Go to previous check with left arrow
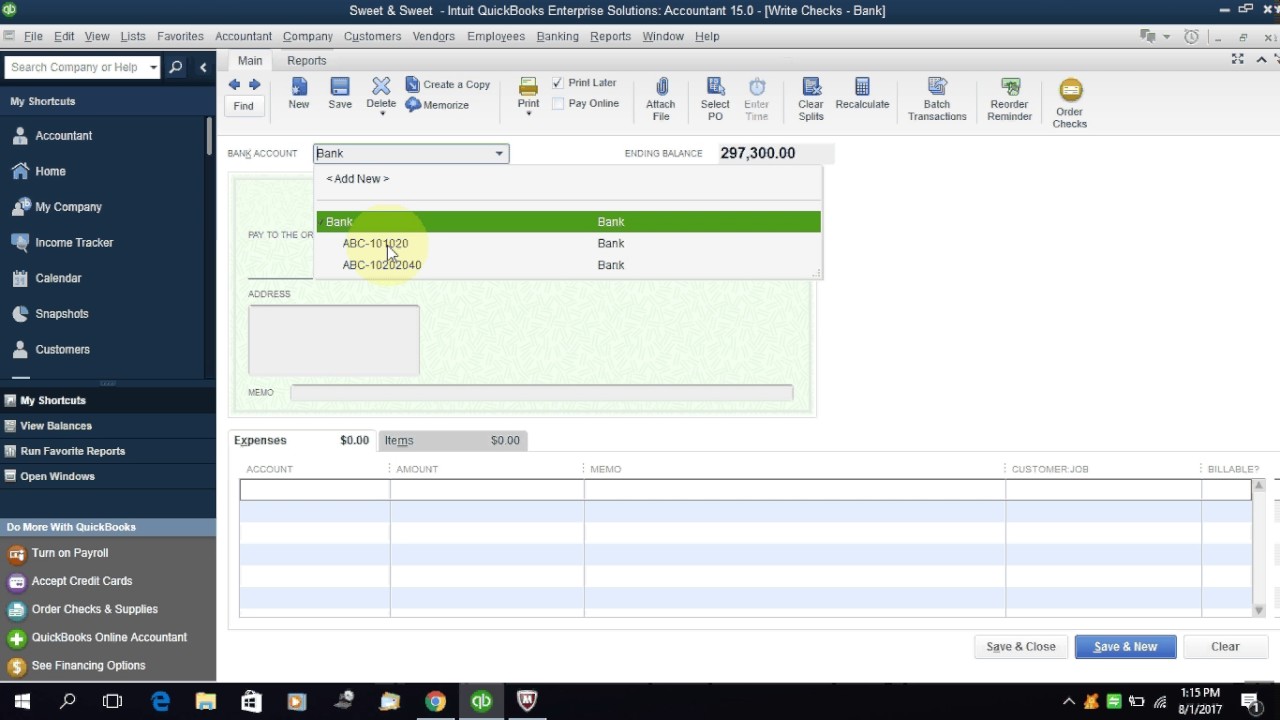The height and width of the screenshot is (720, 1280). pyautogui.click(x=234, y=85)
